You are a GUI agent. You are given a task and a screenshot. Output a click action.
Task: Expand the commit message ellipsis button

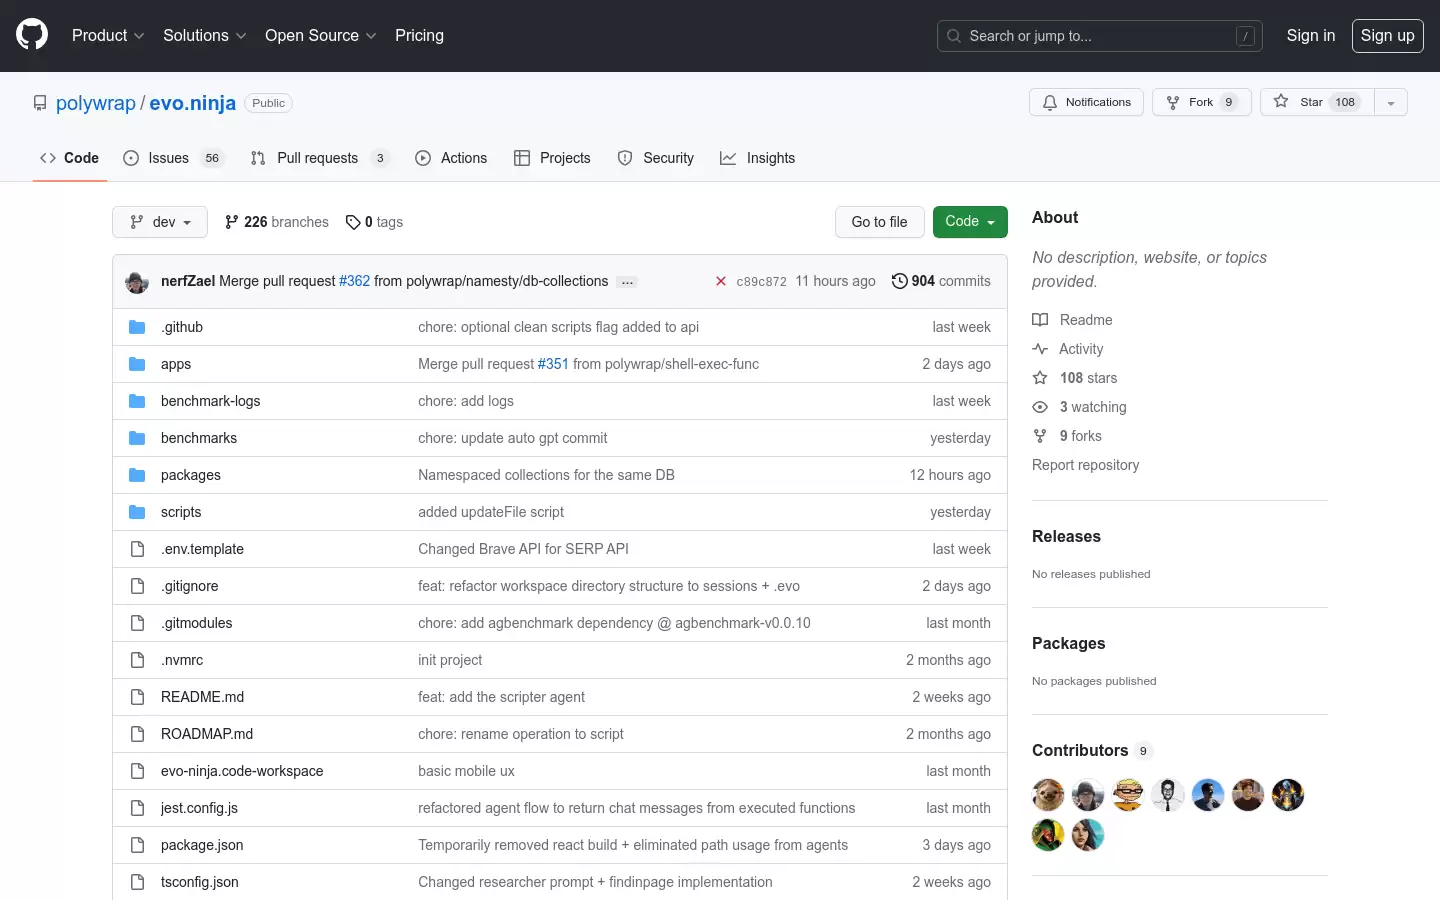(627, 282)
